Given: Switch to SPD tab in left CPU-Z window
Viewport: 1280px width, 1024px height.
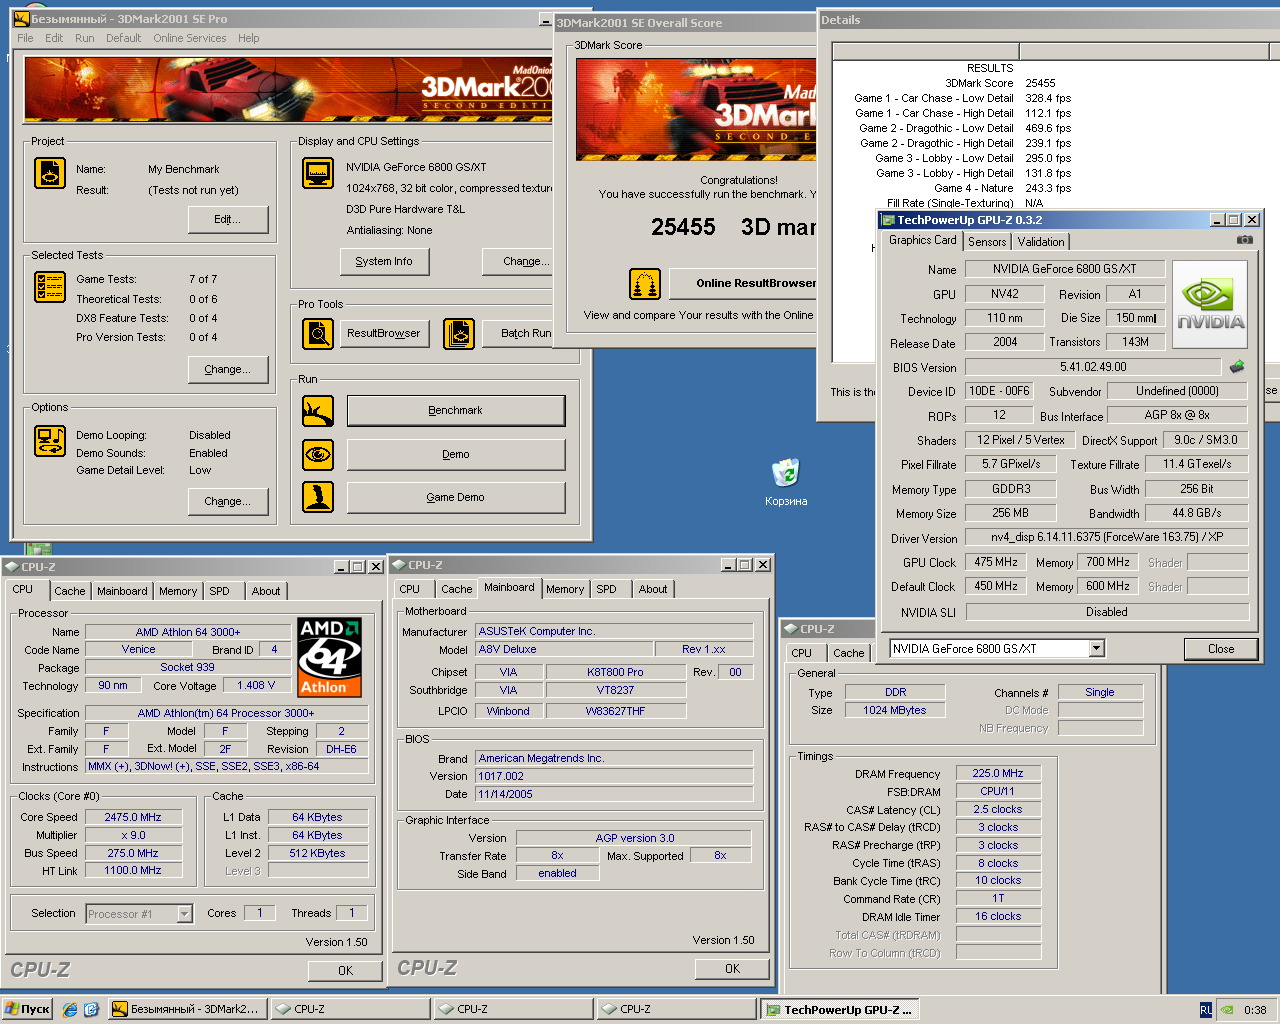Looking at the screenshot, I should pyautogui.click(x=220, y=591).
